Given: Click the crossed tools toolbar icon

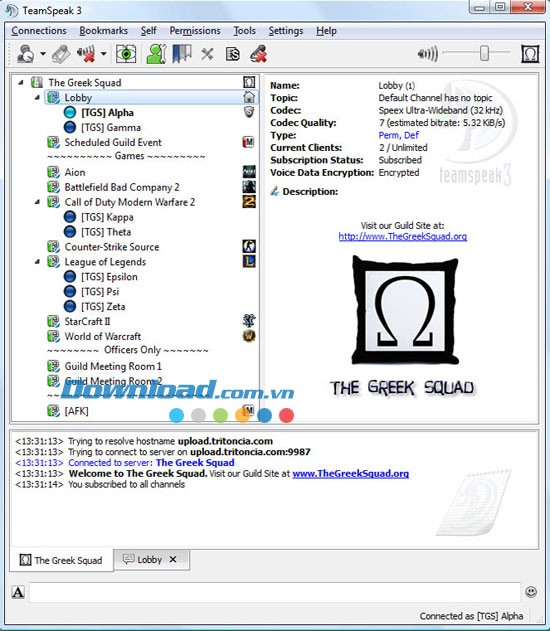Looking at the screenshot, I should pyautogui.click(x=207, y=54).
